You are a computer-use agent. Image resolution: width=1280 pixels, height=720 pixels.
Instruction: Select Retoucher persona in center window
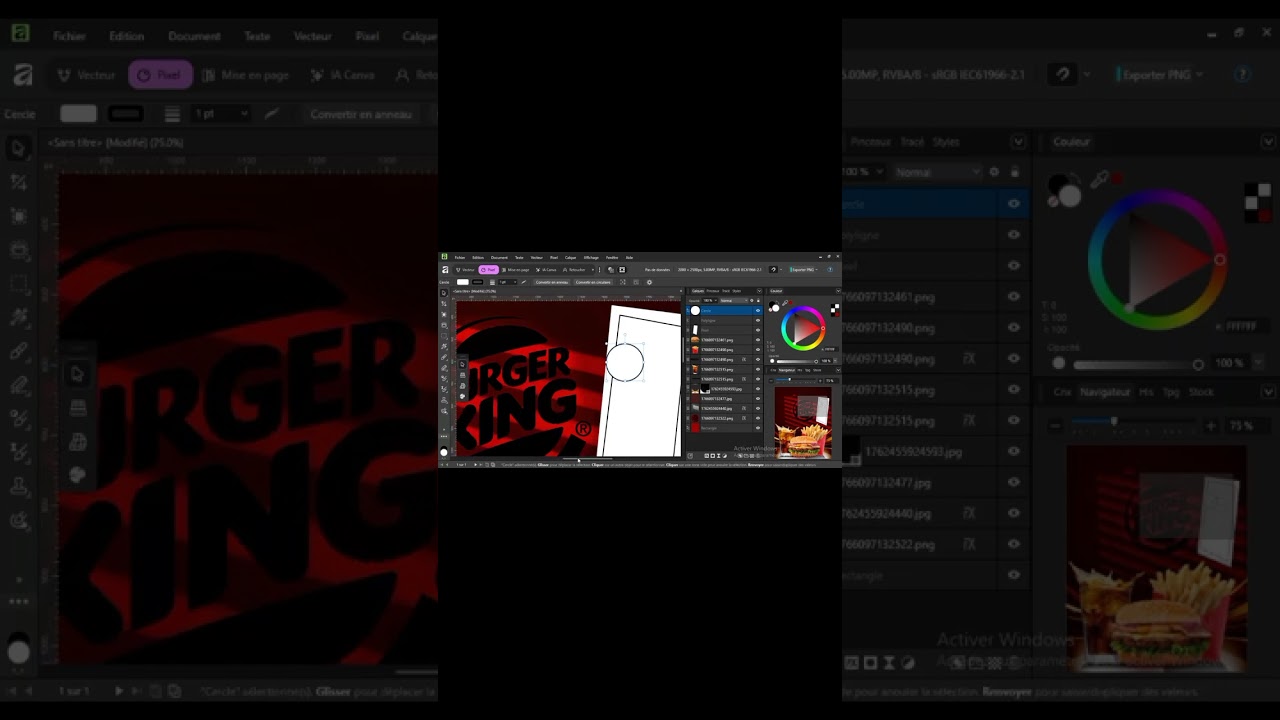(574, 270)
